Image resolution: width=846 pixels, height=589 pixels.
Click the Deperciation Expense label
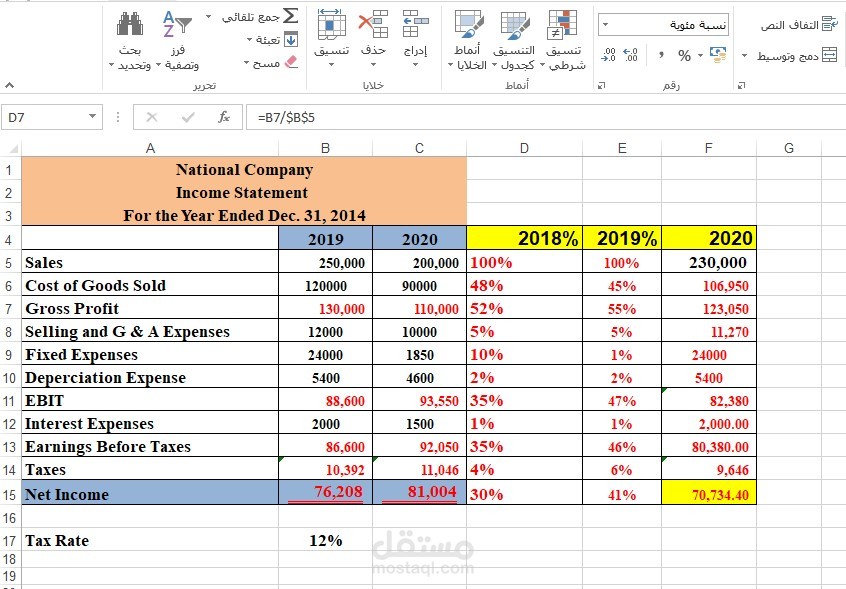[x=150, y=378]
